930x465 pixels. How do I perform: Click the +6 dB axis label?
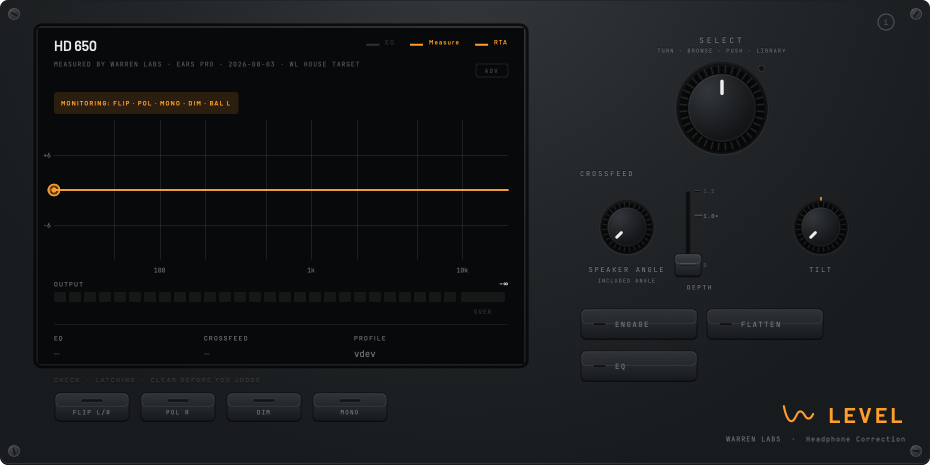[47, 155]
